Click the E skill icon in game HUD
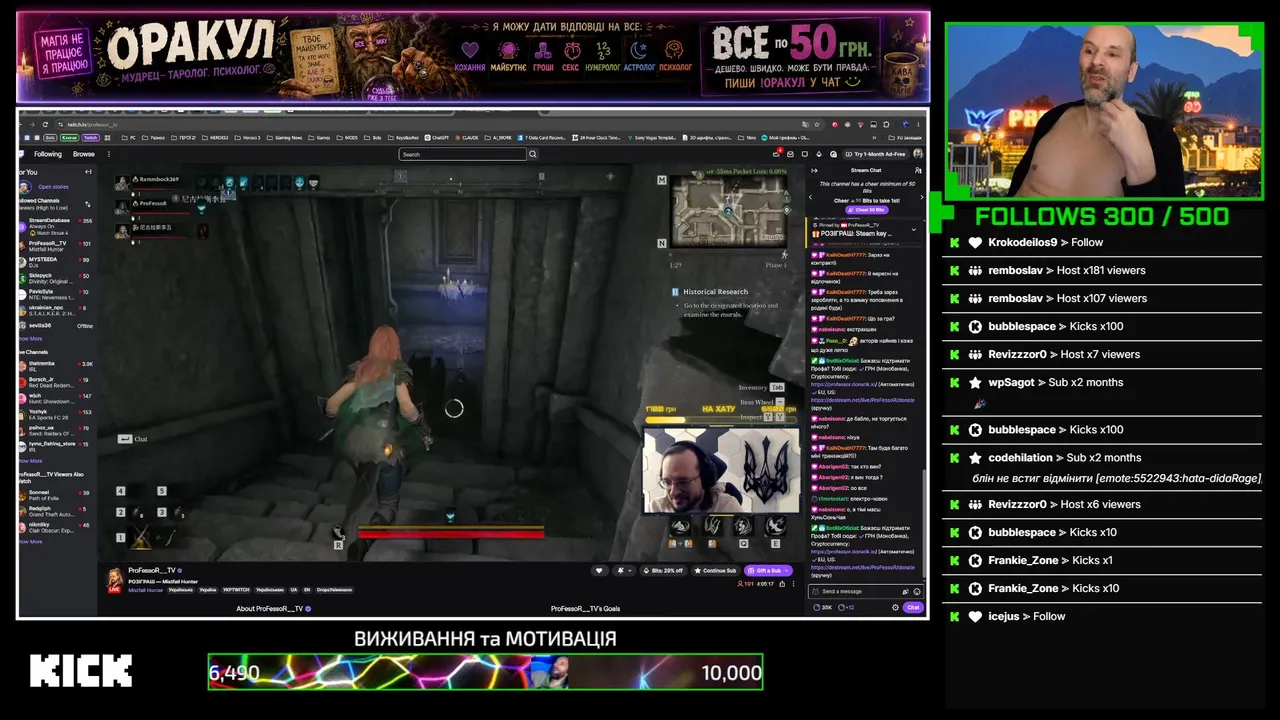Viewport: 1280px width, 720px height. [775, 528]
